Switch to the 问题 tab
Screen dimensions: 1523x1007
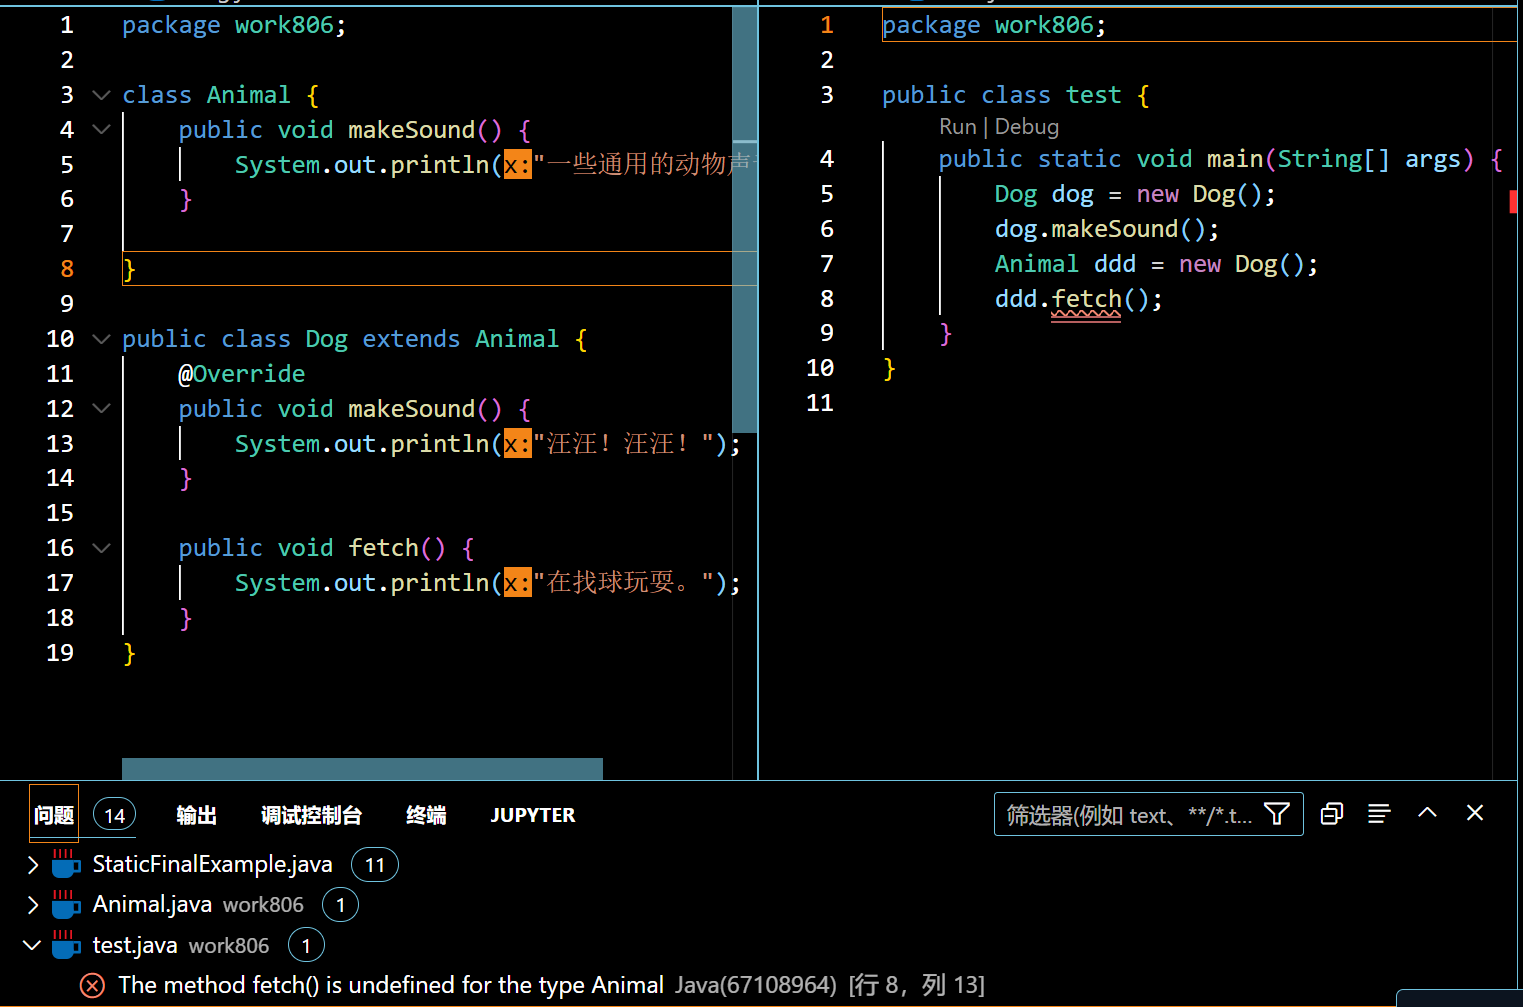coord(54,815)
